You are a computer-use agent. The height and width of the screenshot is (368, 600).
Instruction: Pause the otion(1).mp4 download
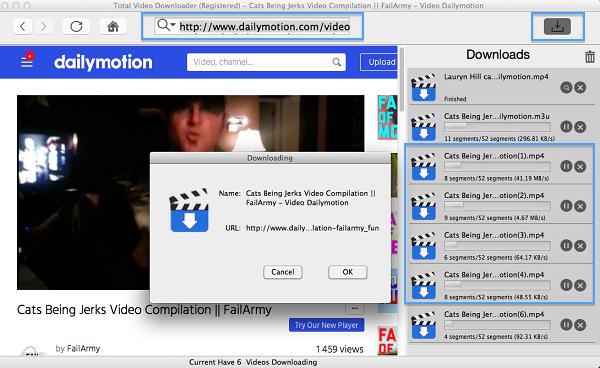566,166
